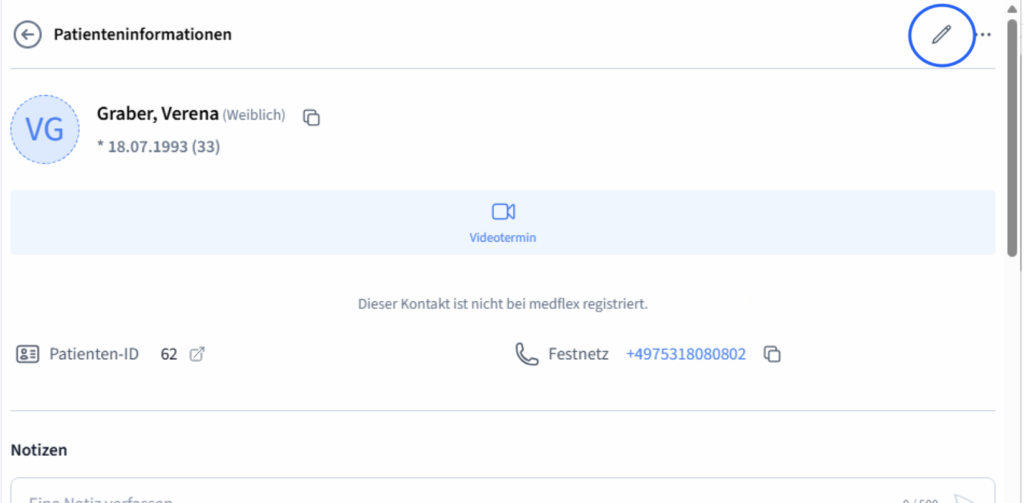Click the ID card icon beside Patienten-ID
Viewport: 1024px width, 503px height.
(27, 355)
